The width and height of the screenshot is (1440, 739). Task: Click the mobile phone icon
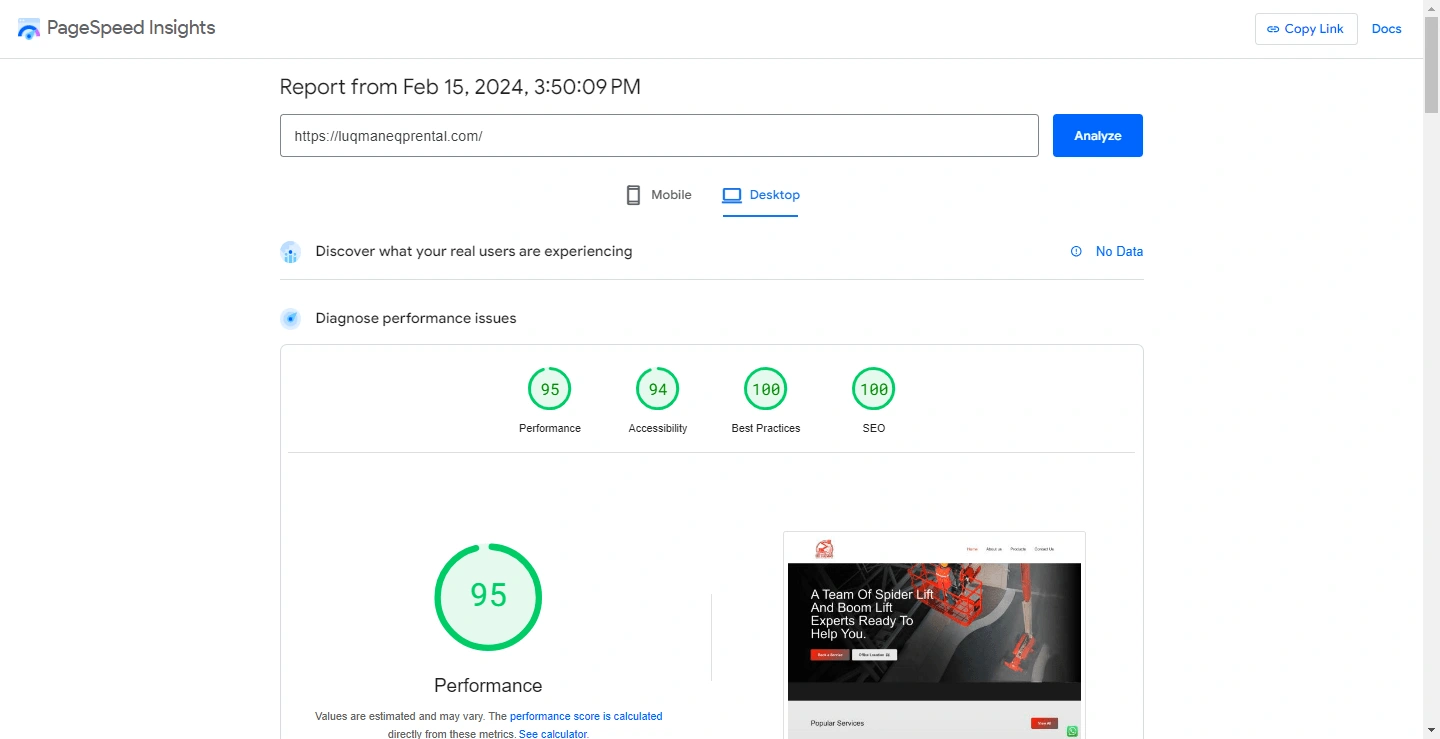point(633,195)
